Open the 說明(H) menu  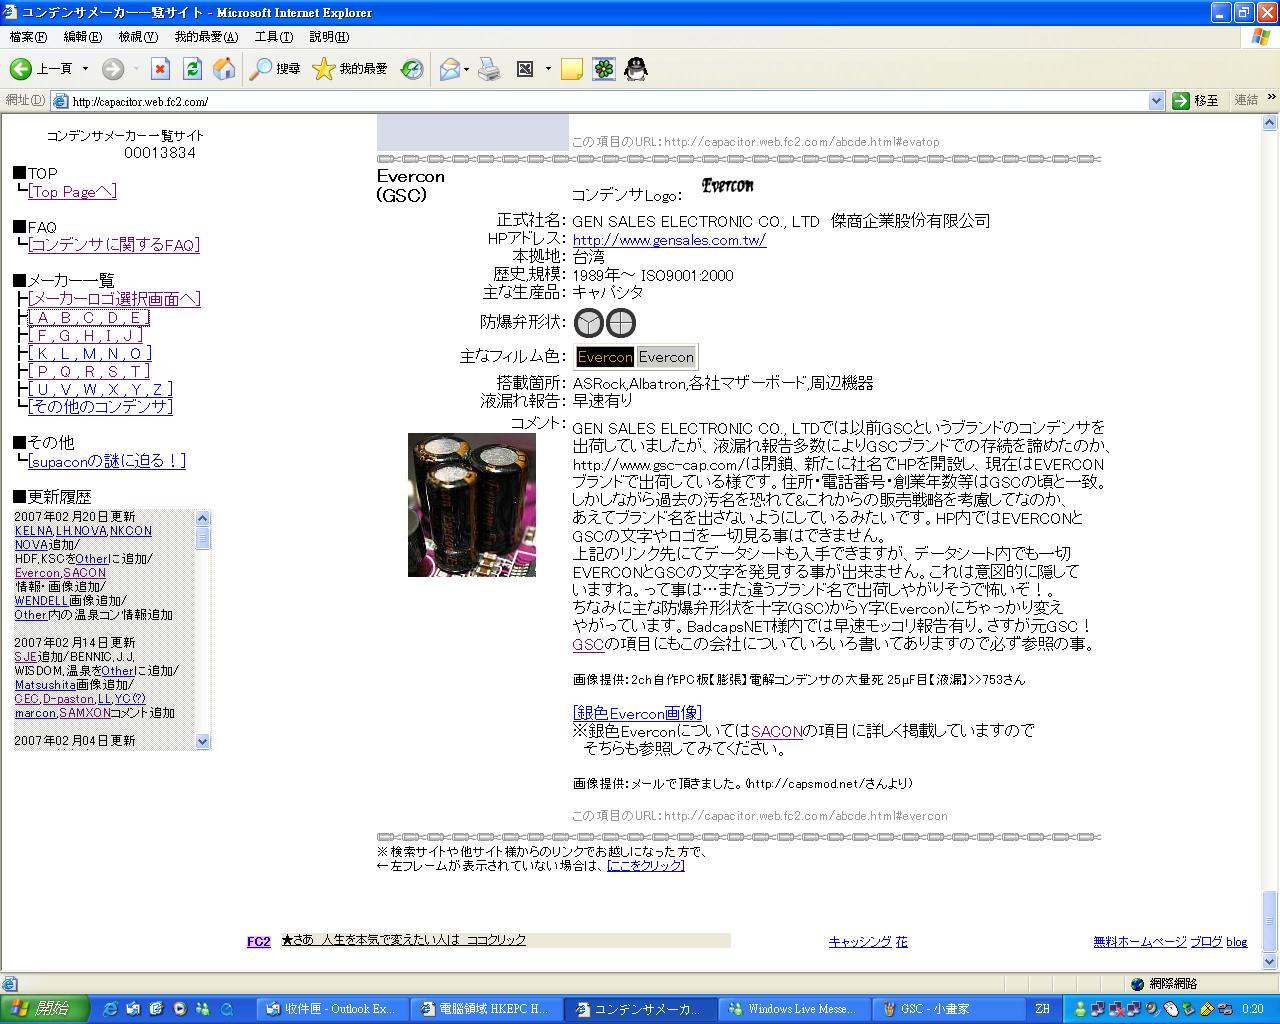pos(329,37)
